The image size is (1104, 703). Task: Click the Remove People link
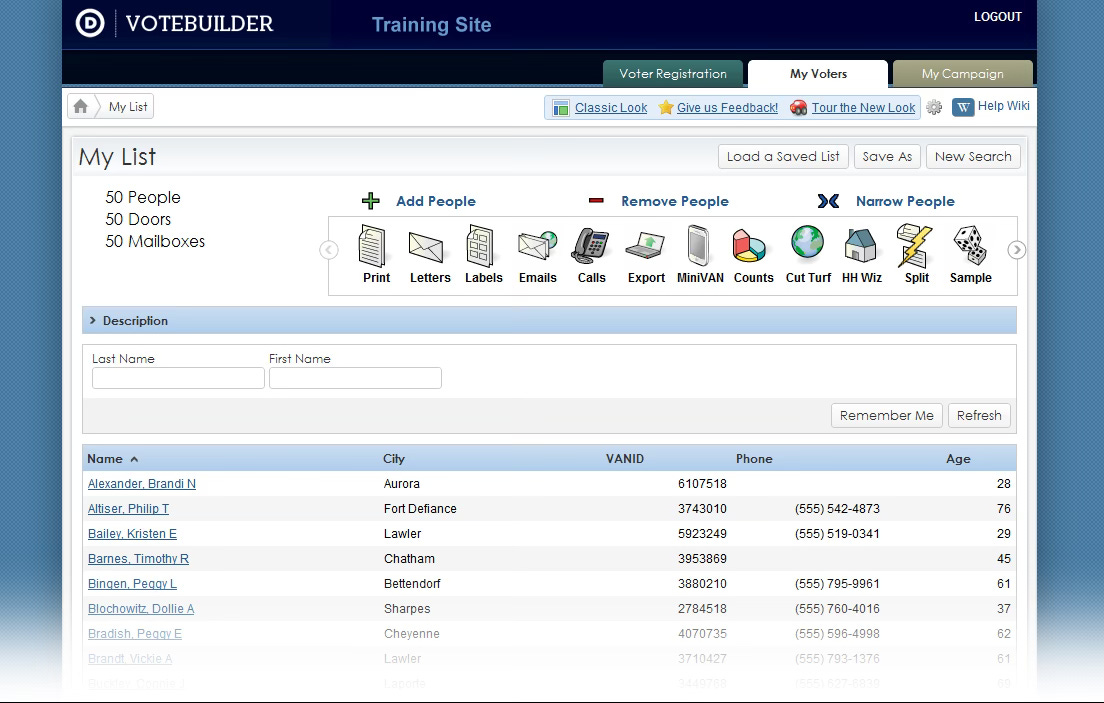click(x=675, y=201)
